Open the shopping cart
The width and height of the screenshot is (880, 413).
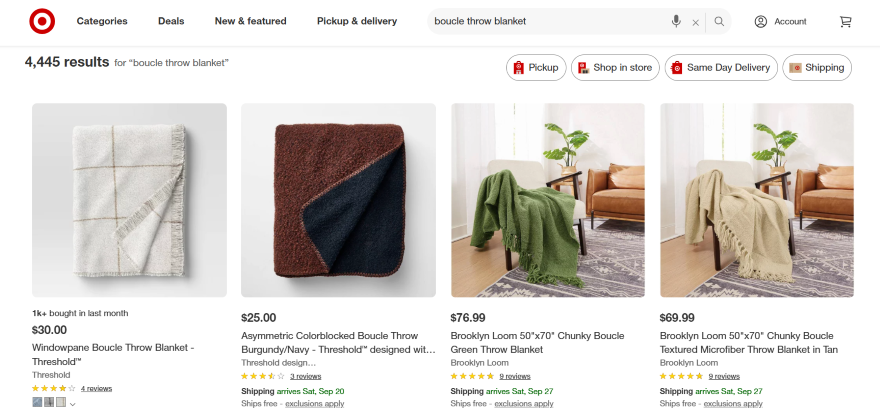[846, 21]
